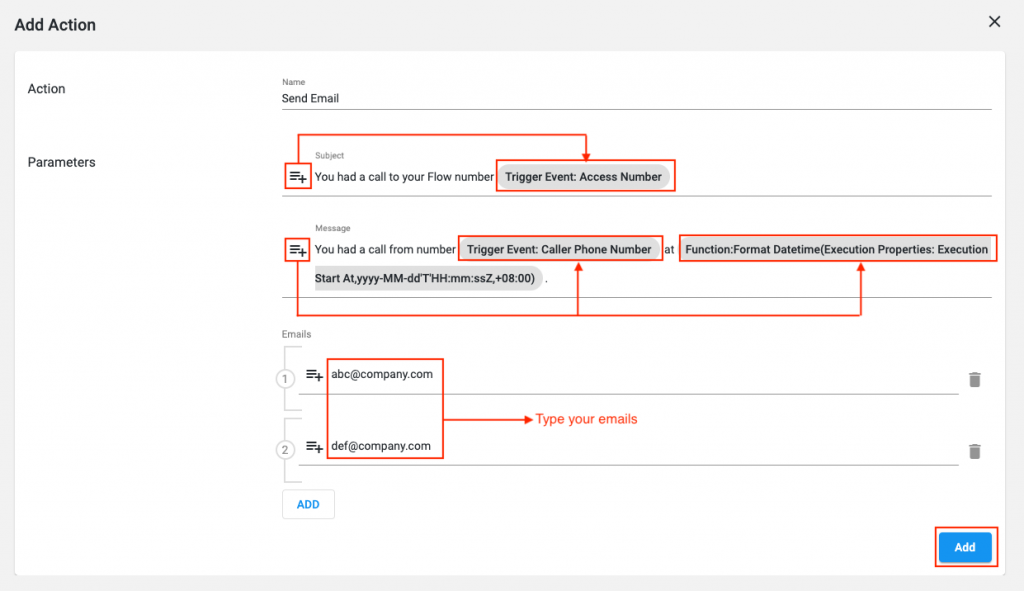1024x591 pixels.
Task: Click the white ADD email button
Action: coord(308,504)
